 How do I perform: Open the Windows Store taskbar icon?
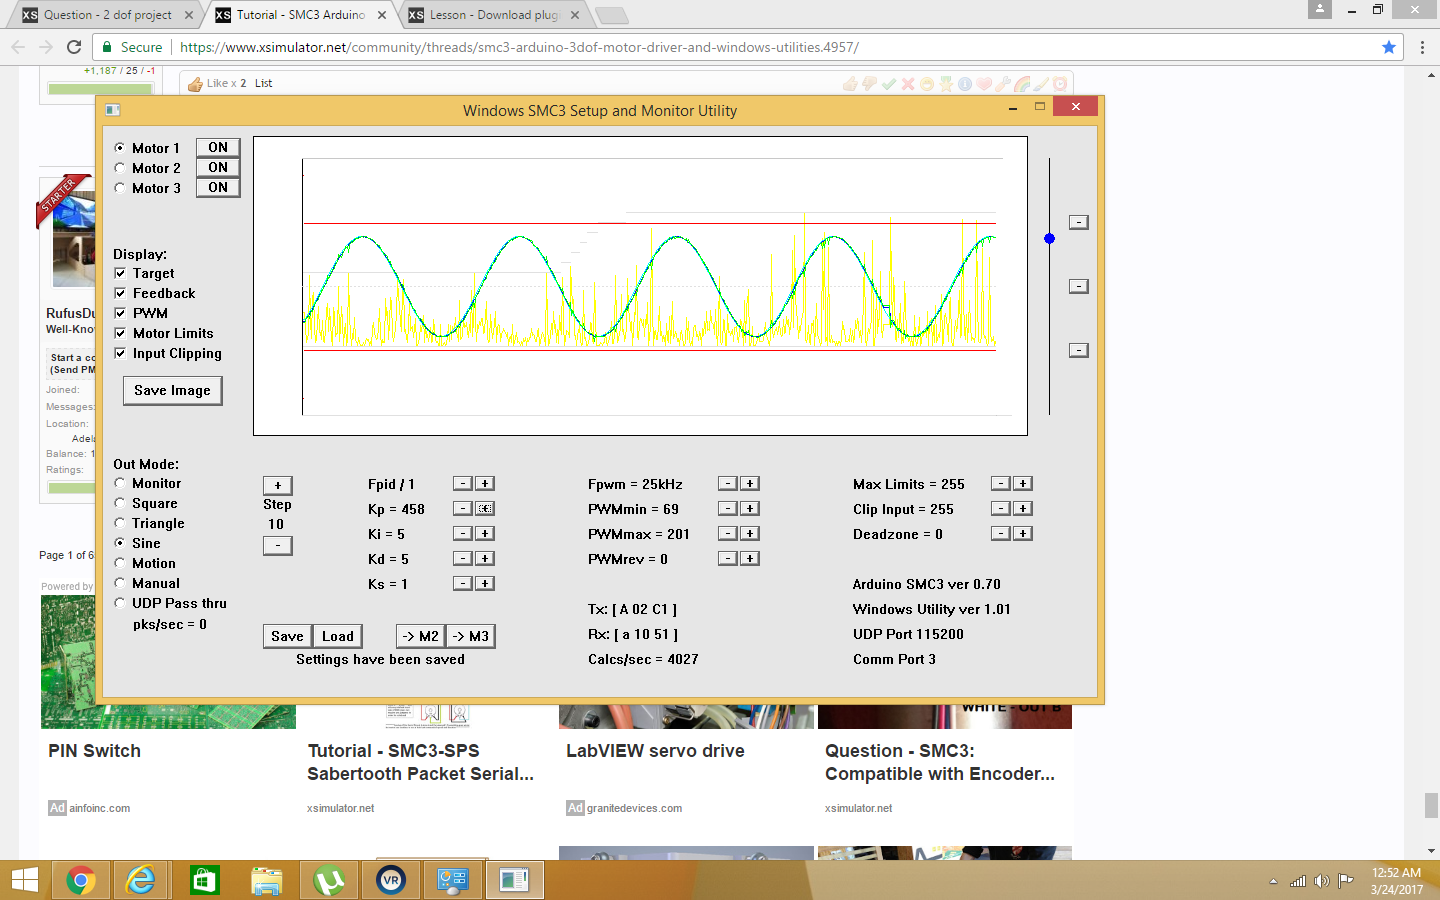coord(204,880)
